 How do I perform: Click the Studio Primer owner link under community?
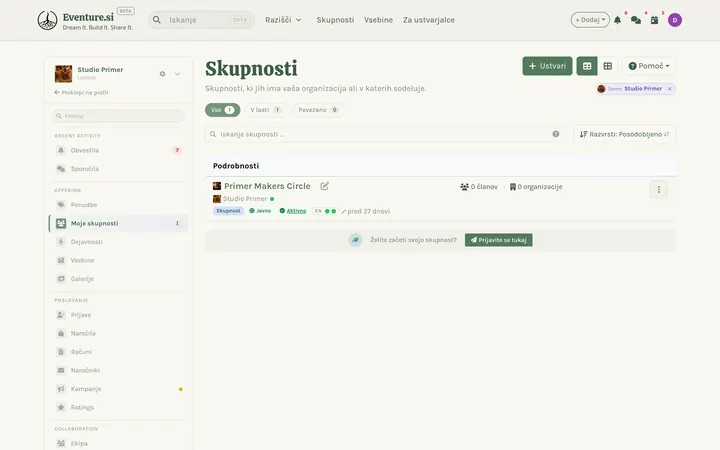(245, 199)
